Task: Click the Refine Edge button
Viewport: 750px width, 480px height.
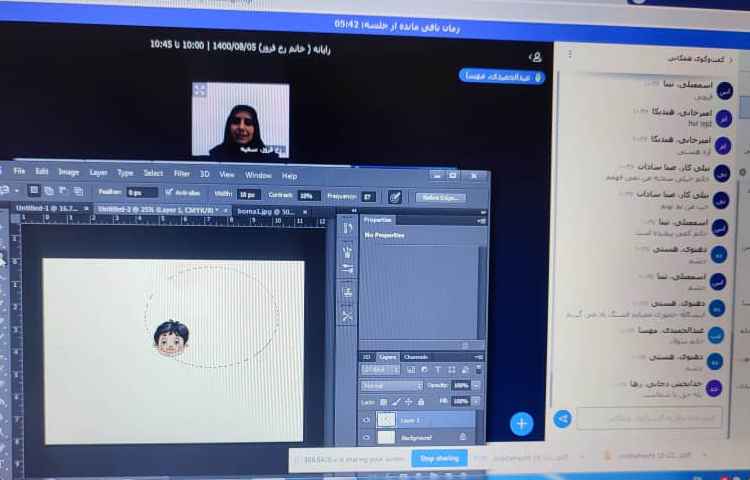Action: pos(440,198)
